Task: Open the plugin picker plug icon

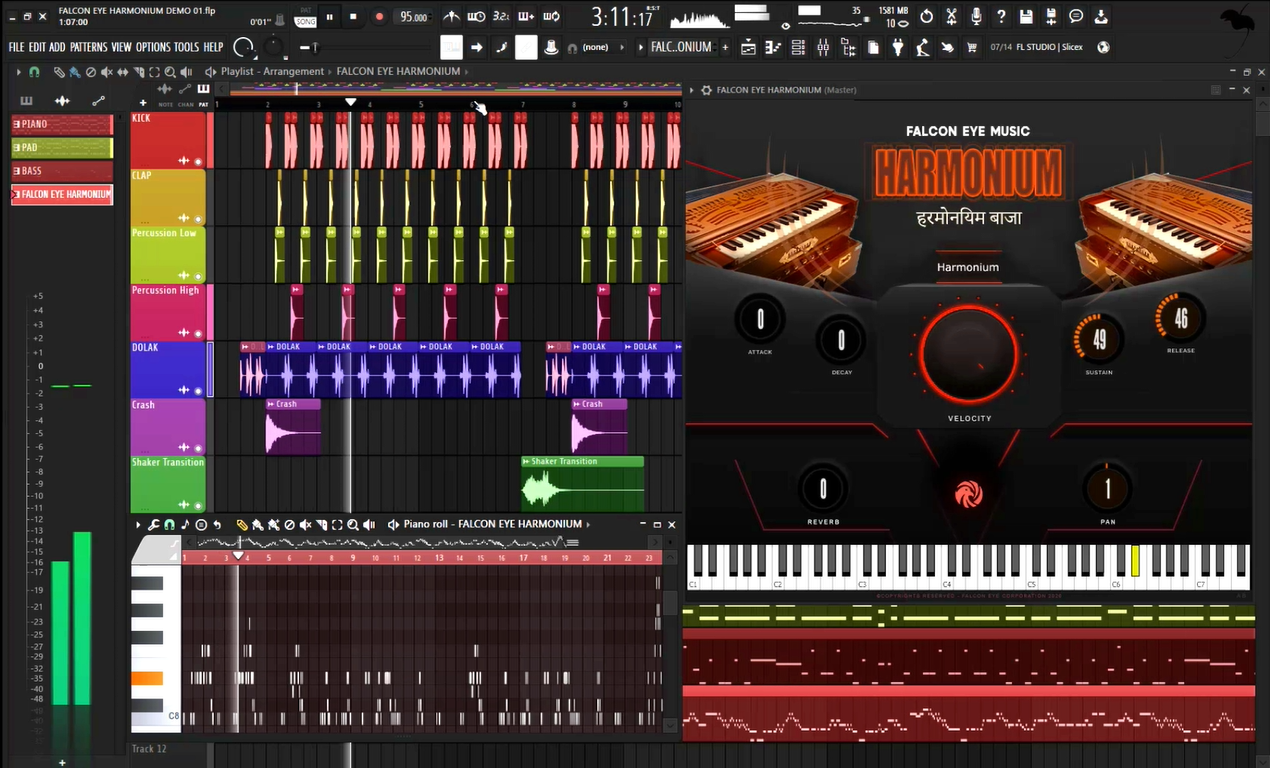Action: [897, 47]
